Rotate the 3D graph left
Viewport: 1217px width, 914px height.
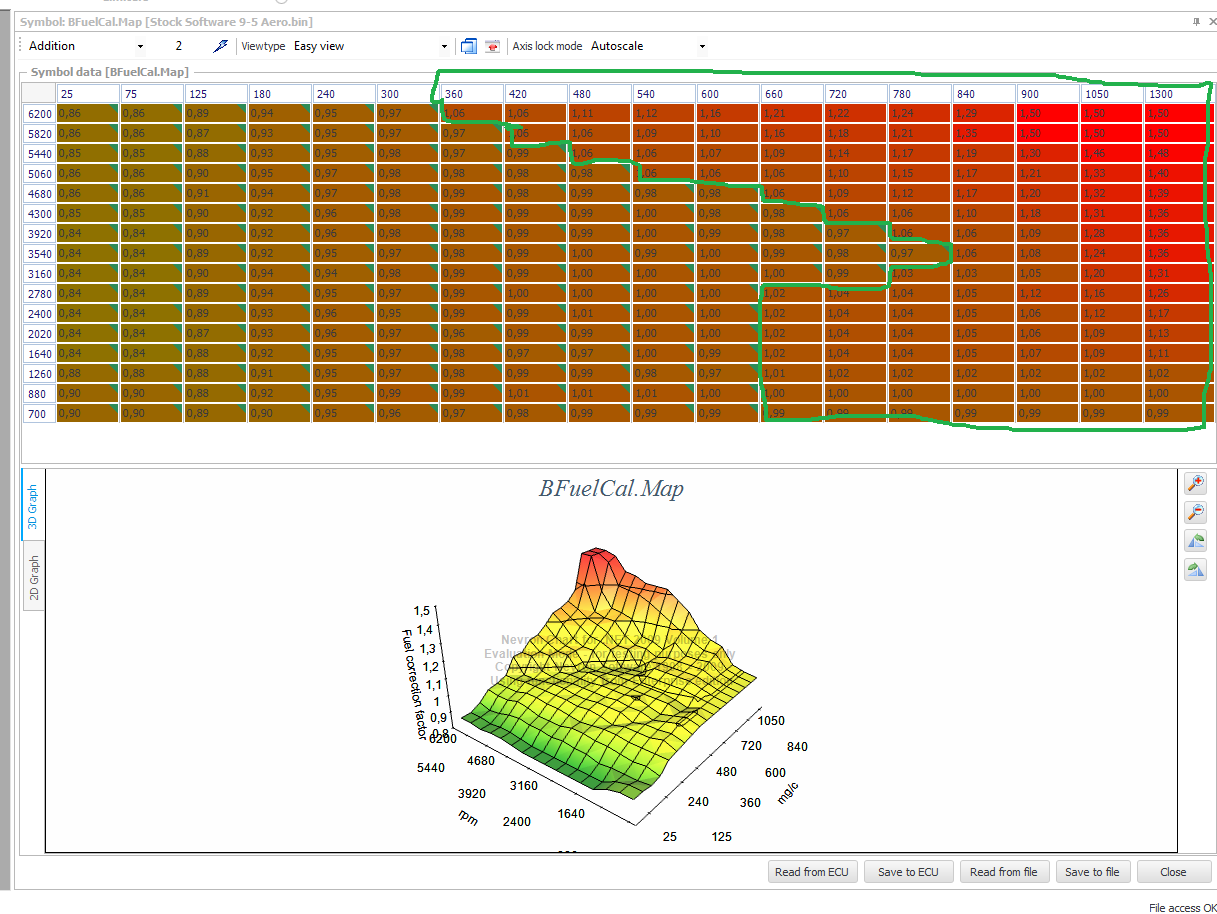point(1195,542)
